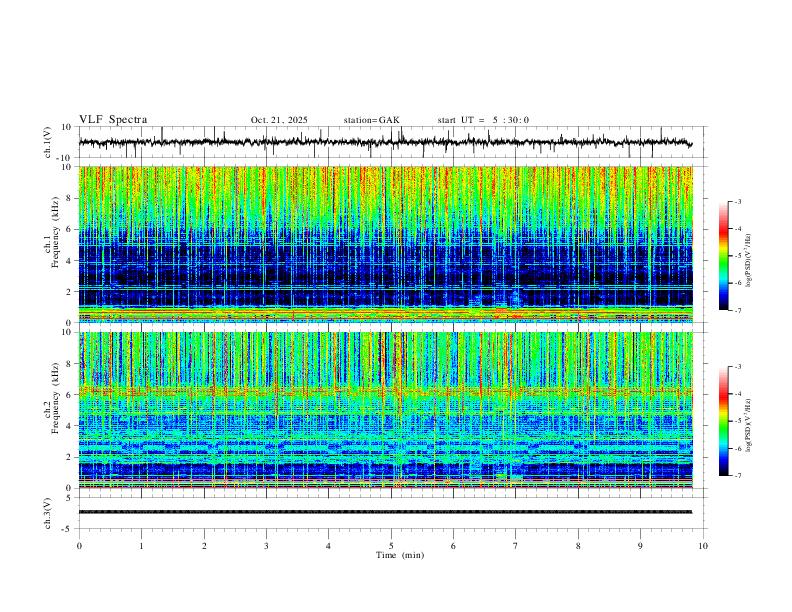Click the time axis tick label "9"
Screen dimensions: 792x612
640,546
